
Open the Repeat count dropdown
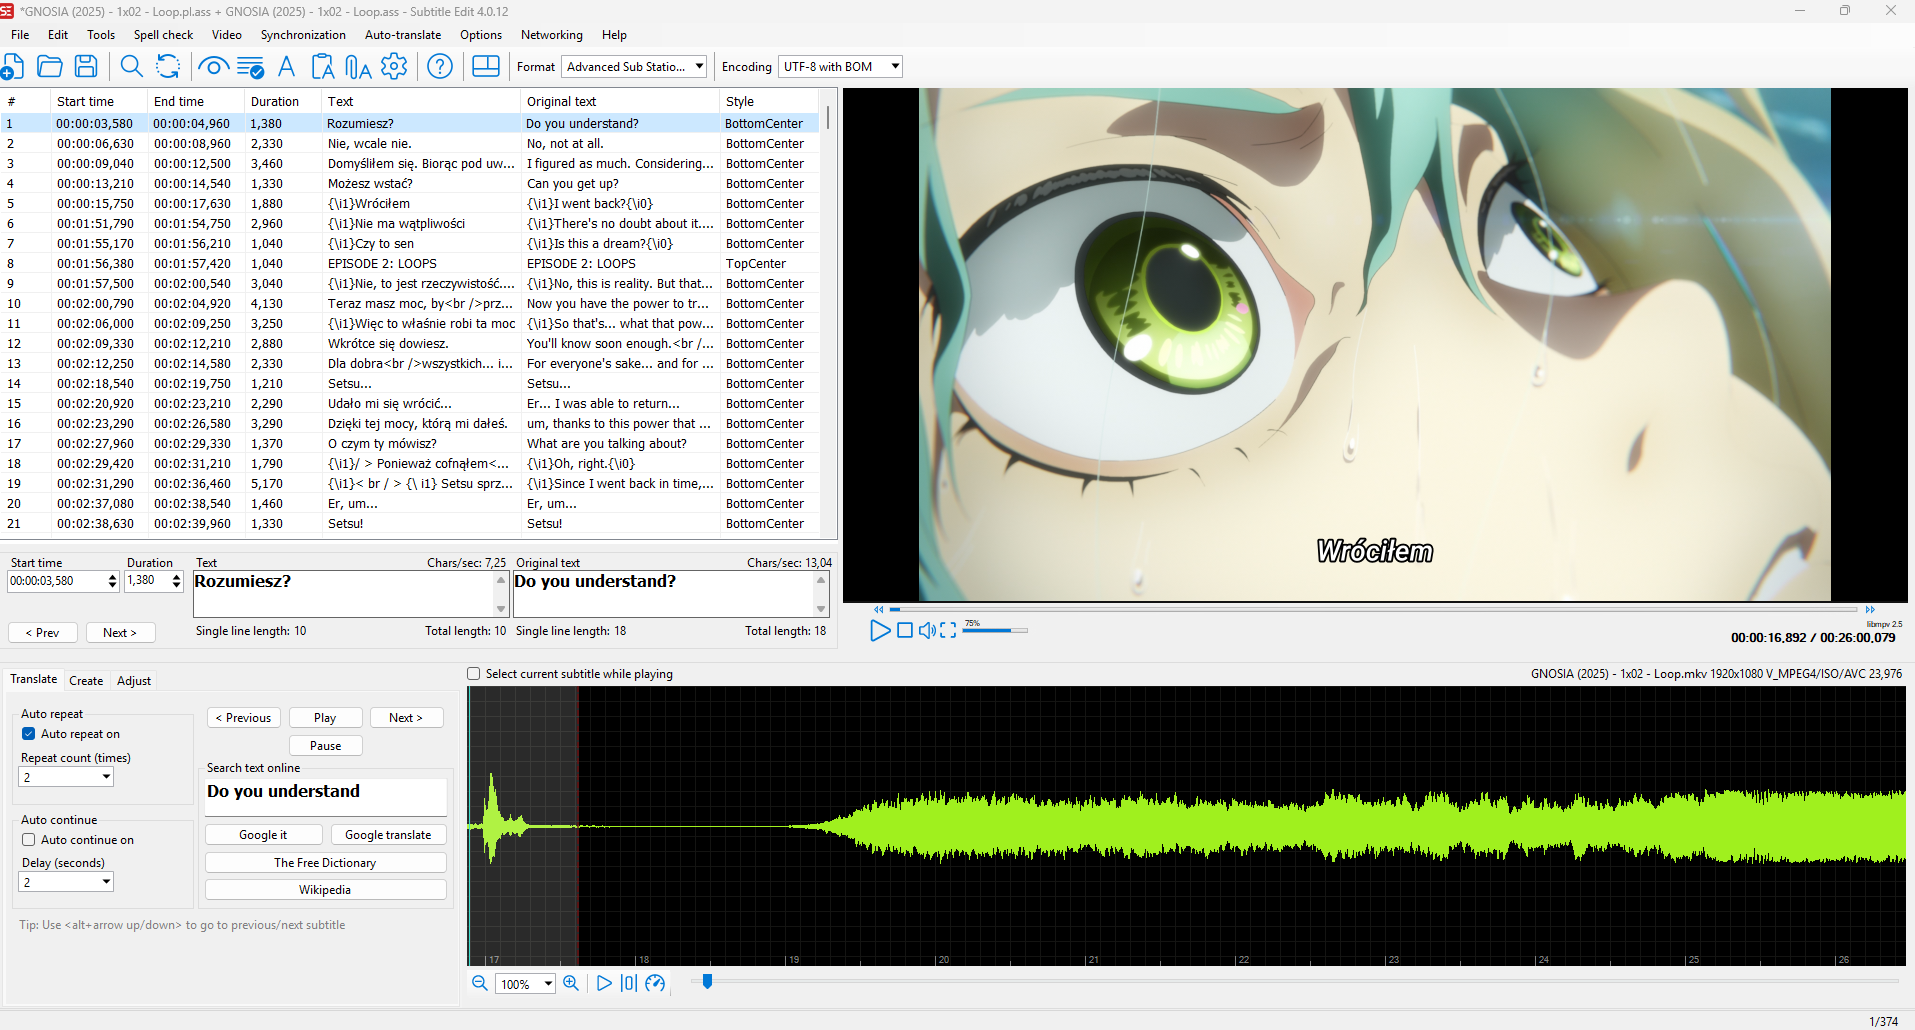(66, 777)
